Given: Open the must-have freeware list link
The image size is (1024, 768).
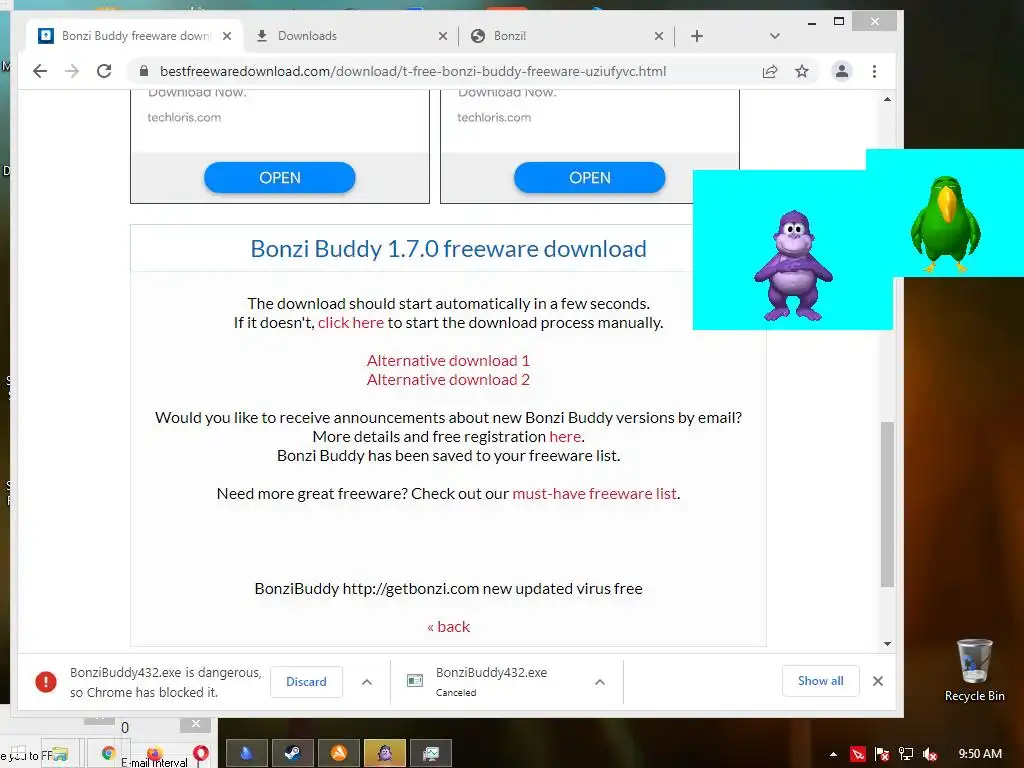Looking at the screenshot, I should (594, 493).
